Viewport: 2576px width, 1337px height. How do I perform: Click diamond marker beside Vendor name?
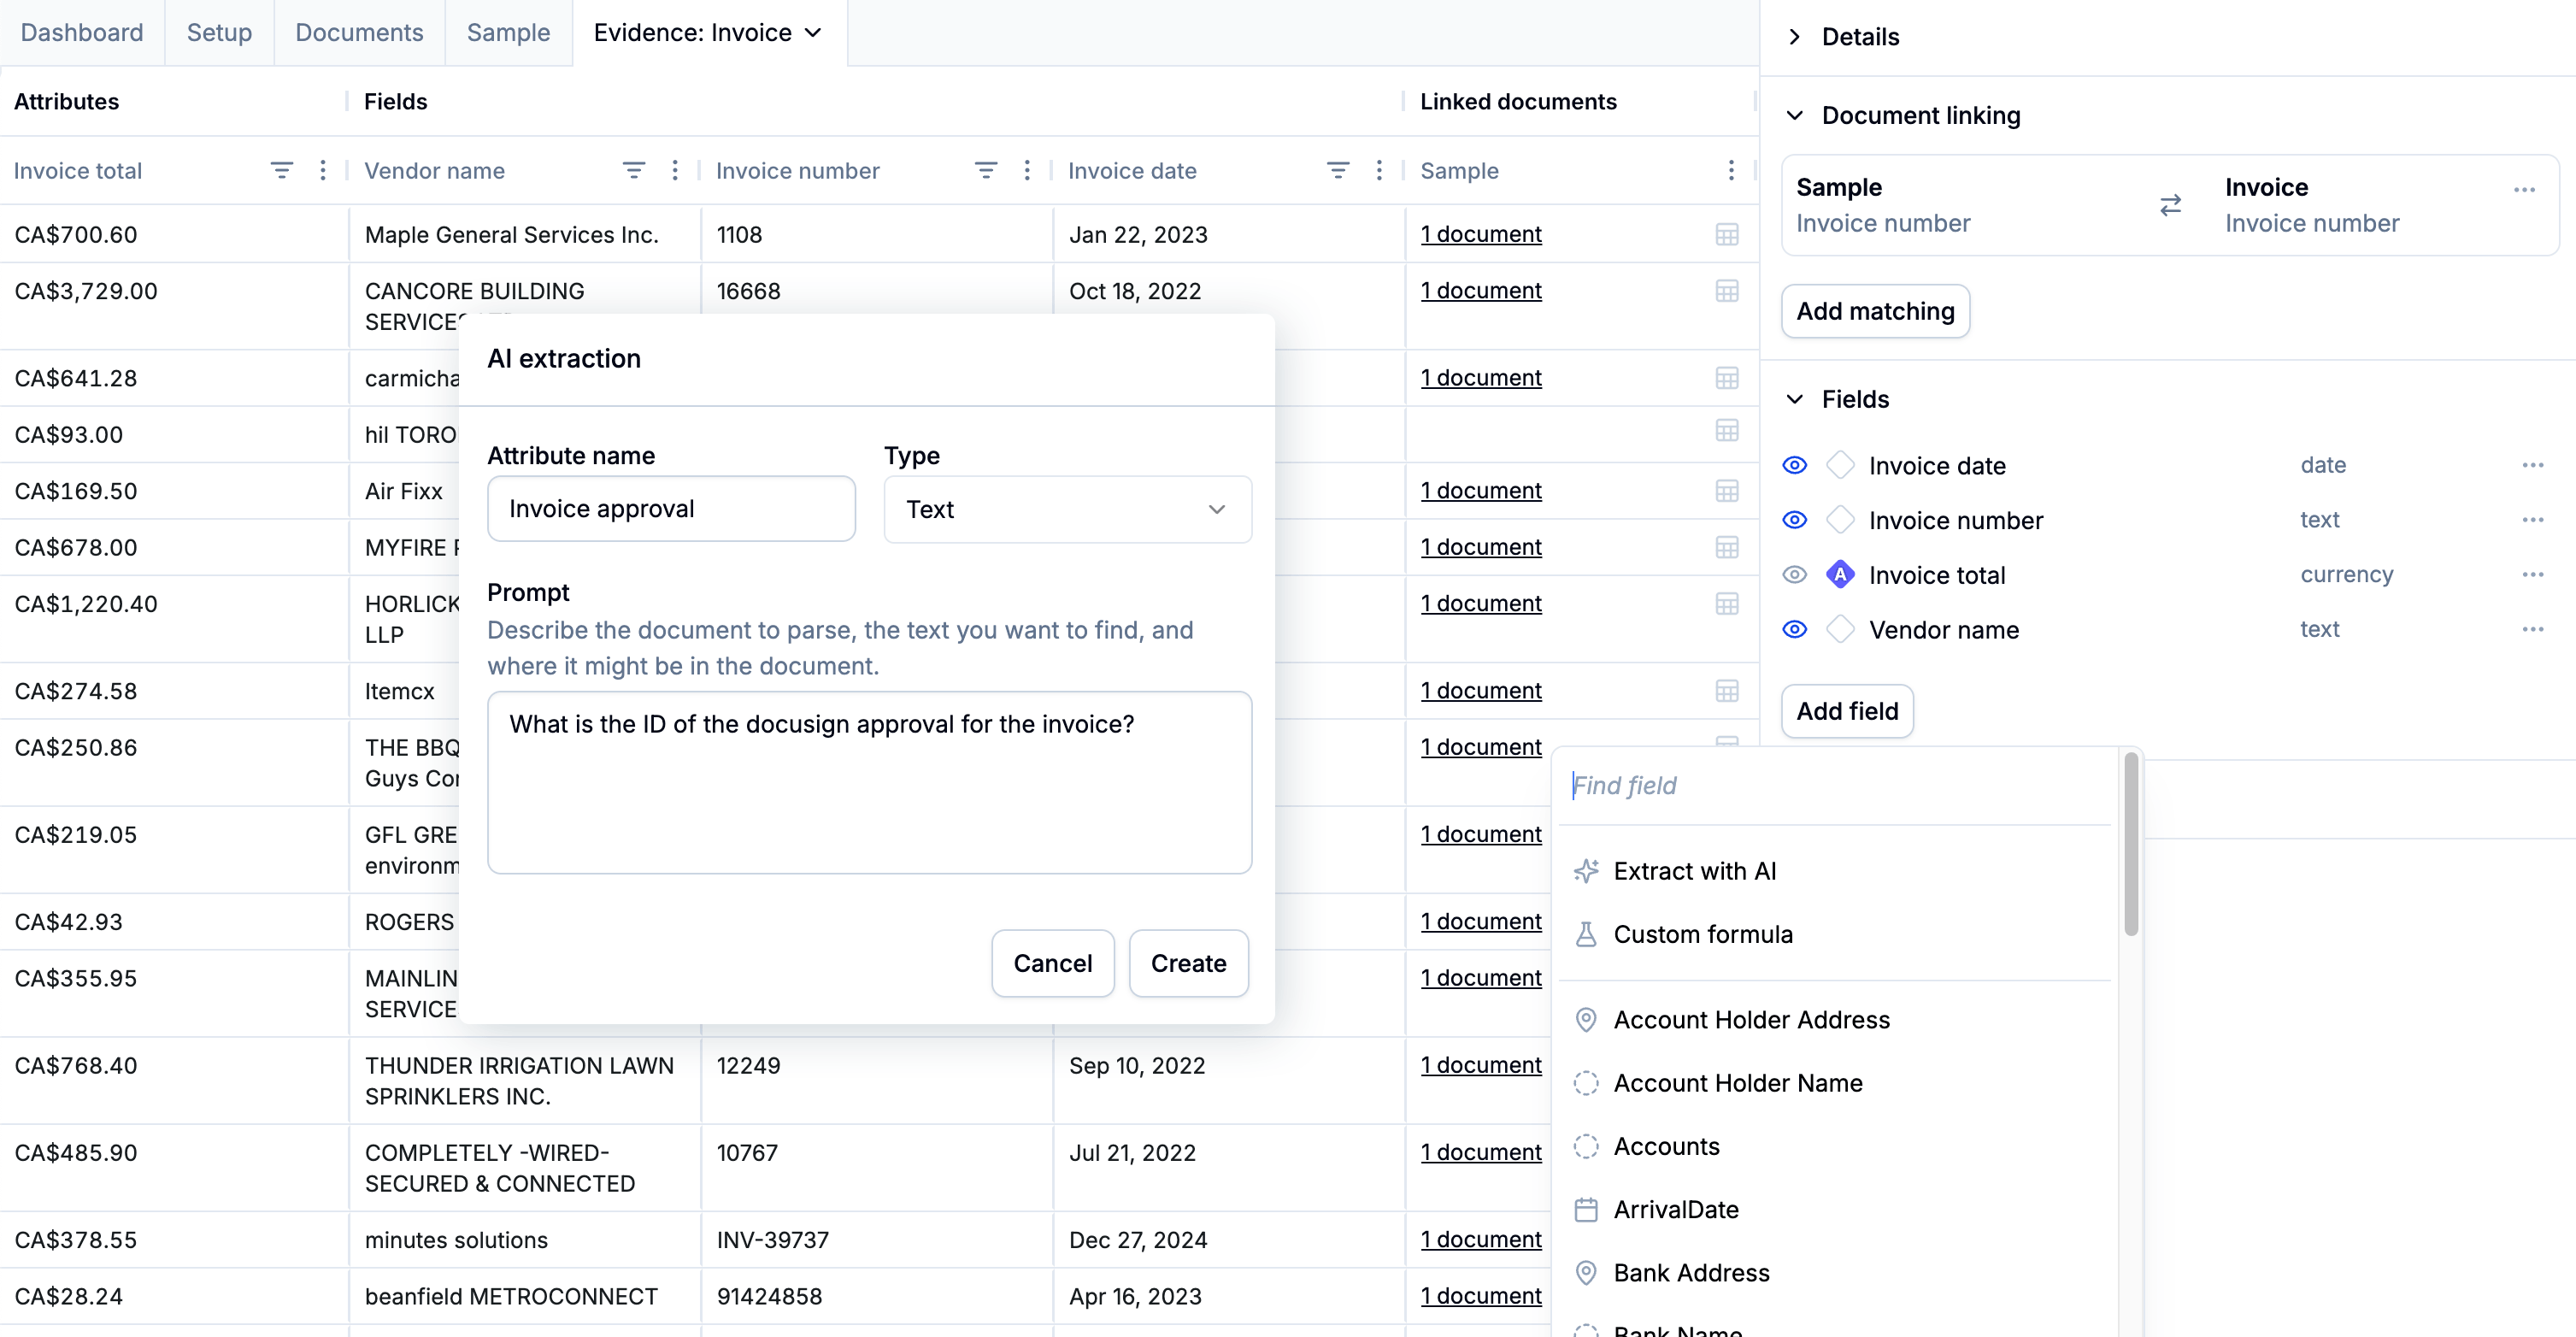[1840, 629]
